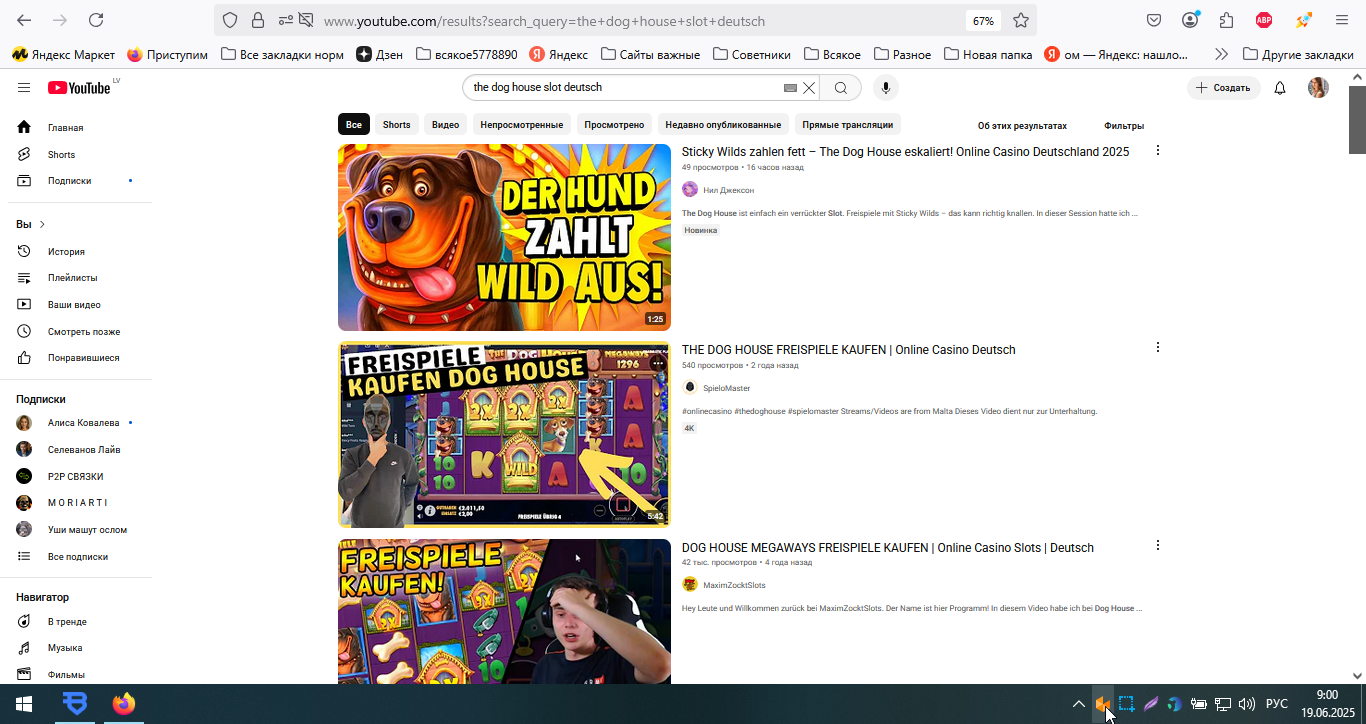Focus the YouTube search input field

625,88
